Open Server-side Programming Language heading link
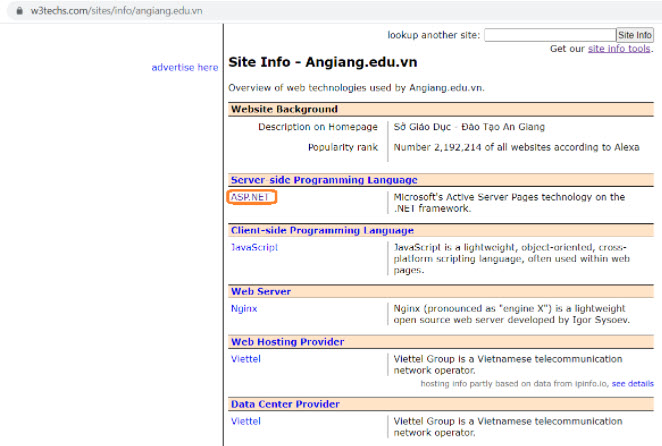 tap(324, 180)
